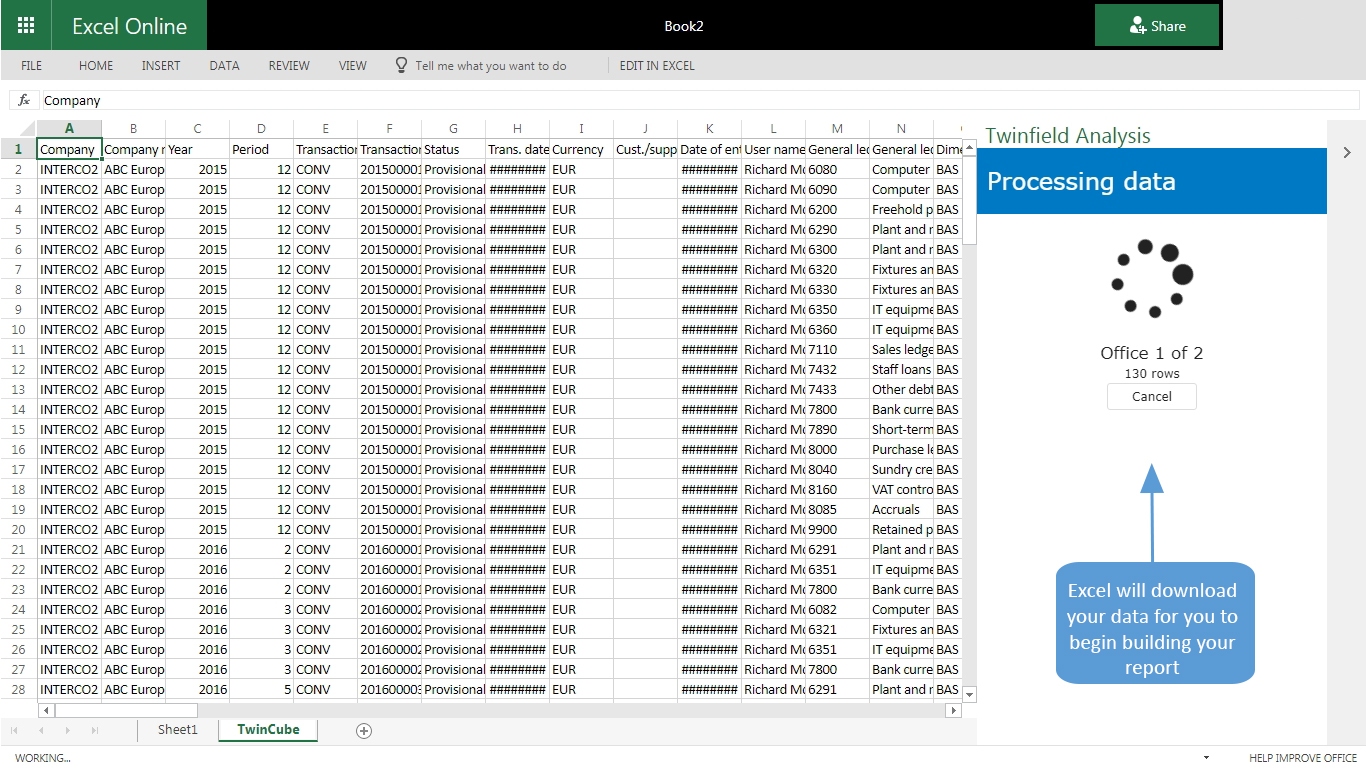Click the Company header cell A1
This screenshot has height=768, width=1366.
tap(69, 149)
